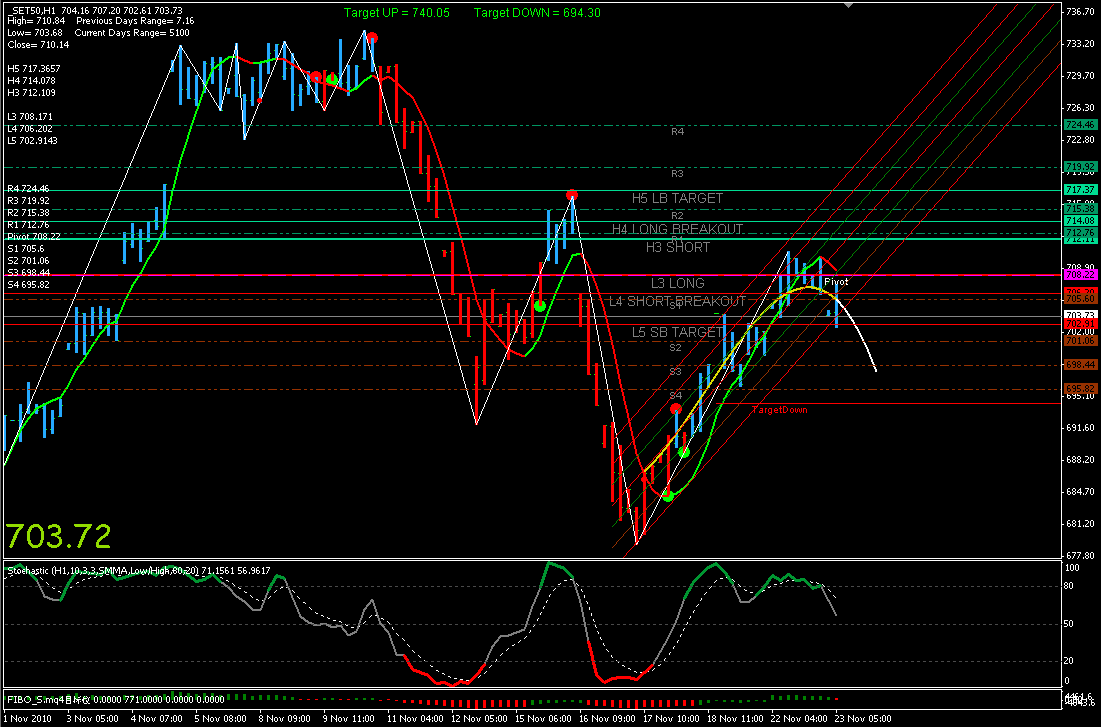Click the green 724.46 price axis tag
The image size is (1101, 727).
(x=1080, y=125)
